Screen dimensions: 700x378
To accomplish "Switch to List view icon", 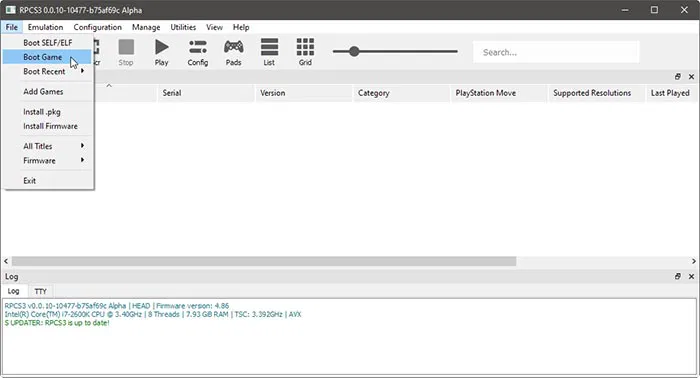I will 269,52.
